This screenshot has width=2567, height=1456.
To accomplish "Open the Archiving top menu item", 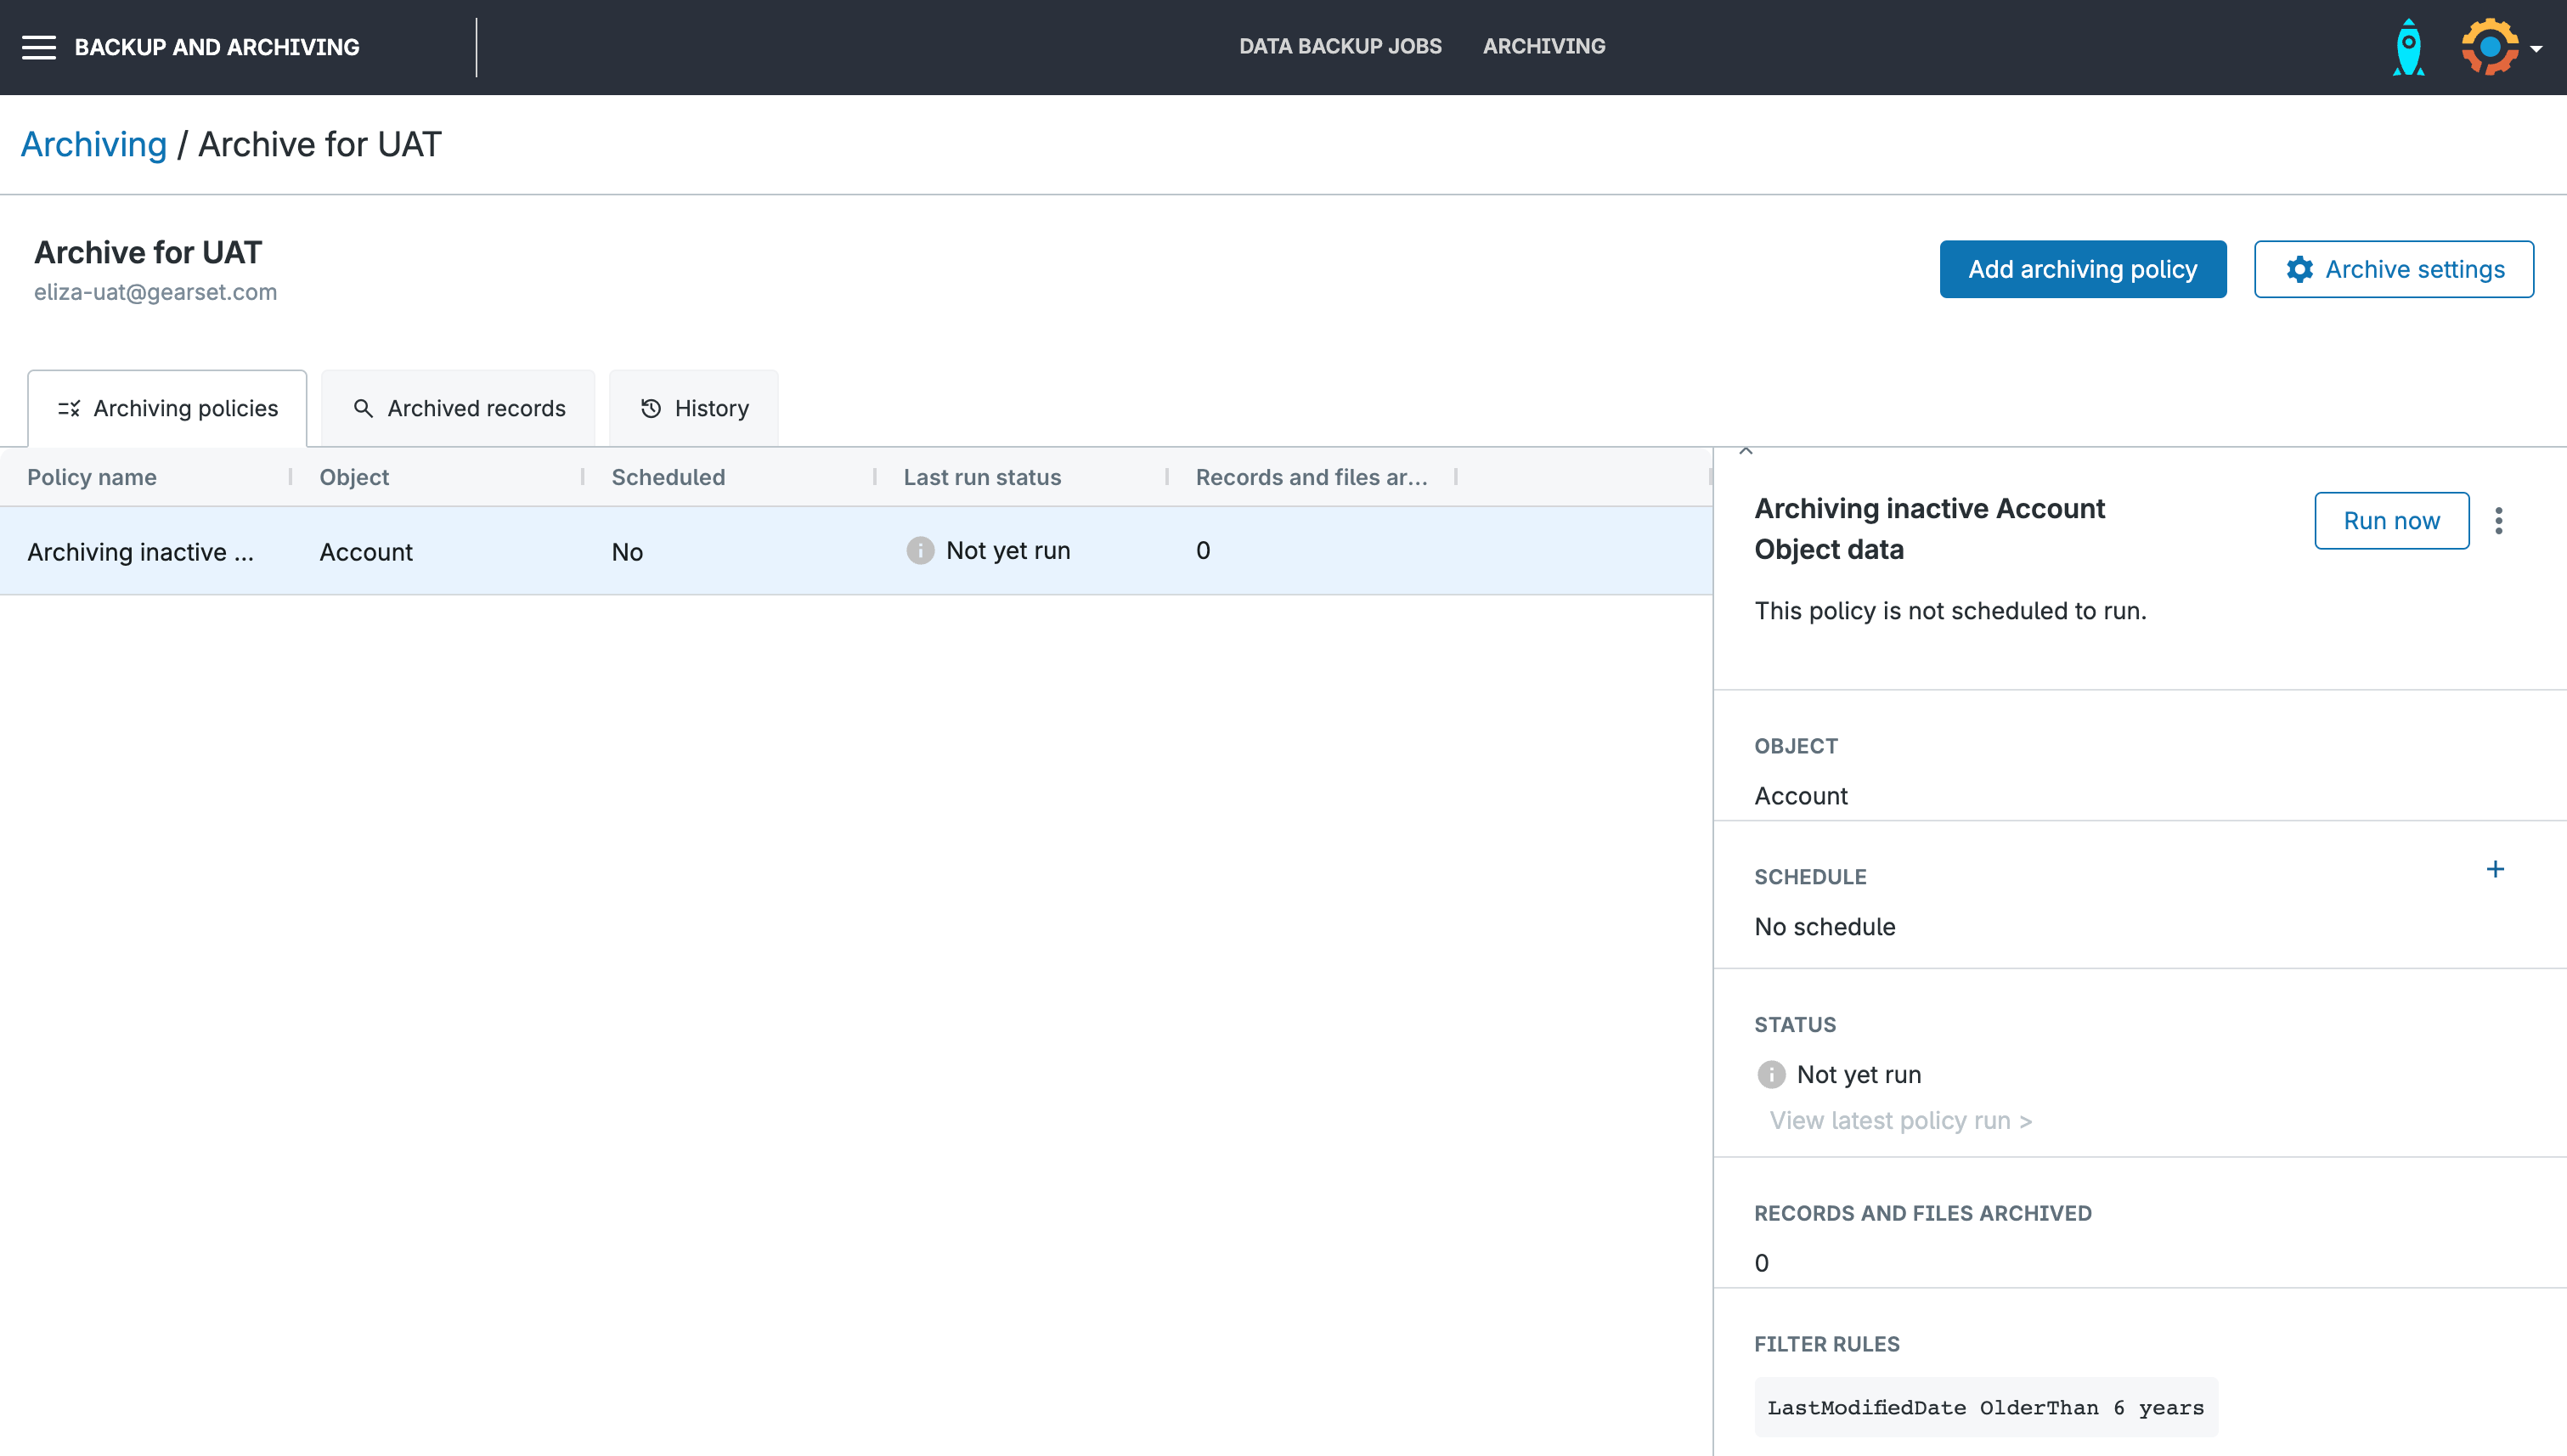I will (1543, 46).
